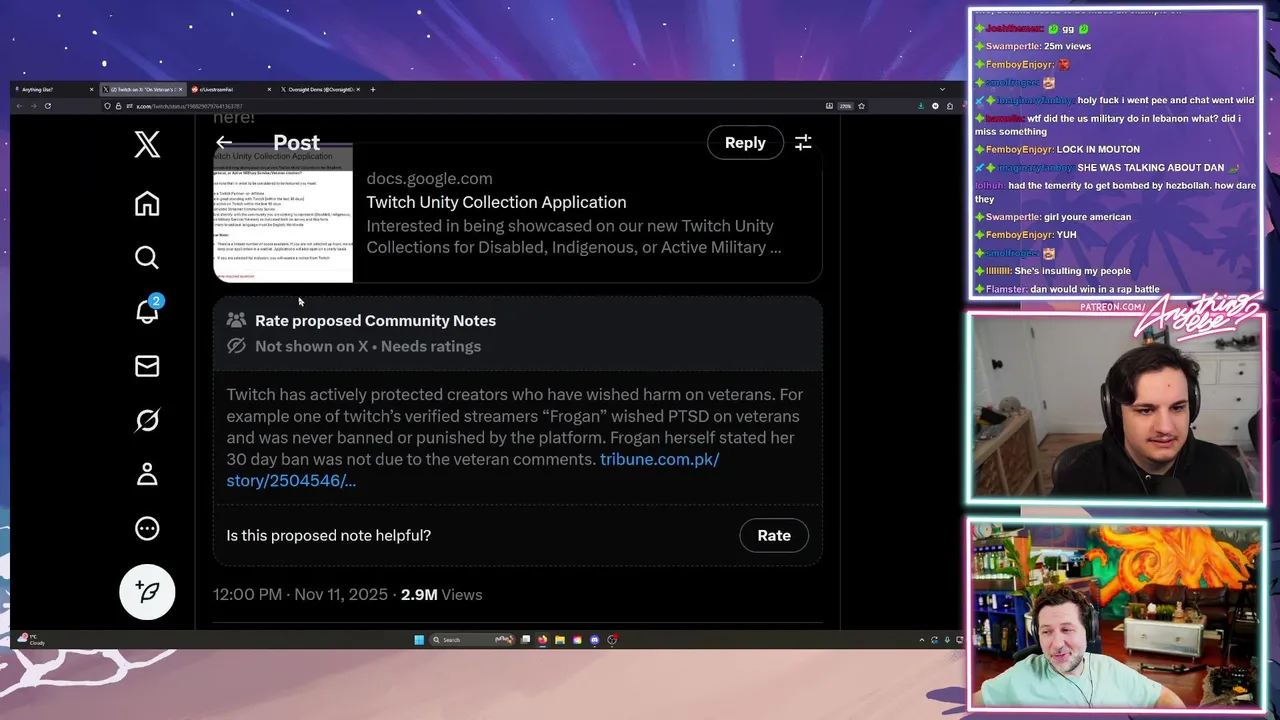Click the Rate button for proposed note
Viewport: 1280px width, 720px height.
[774, 536]
